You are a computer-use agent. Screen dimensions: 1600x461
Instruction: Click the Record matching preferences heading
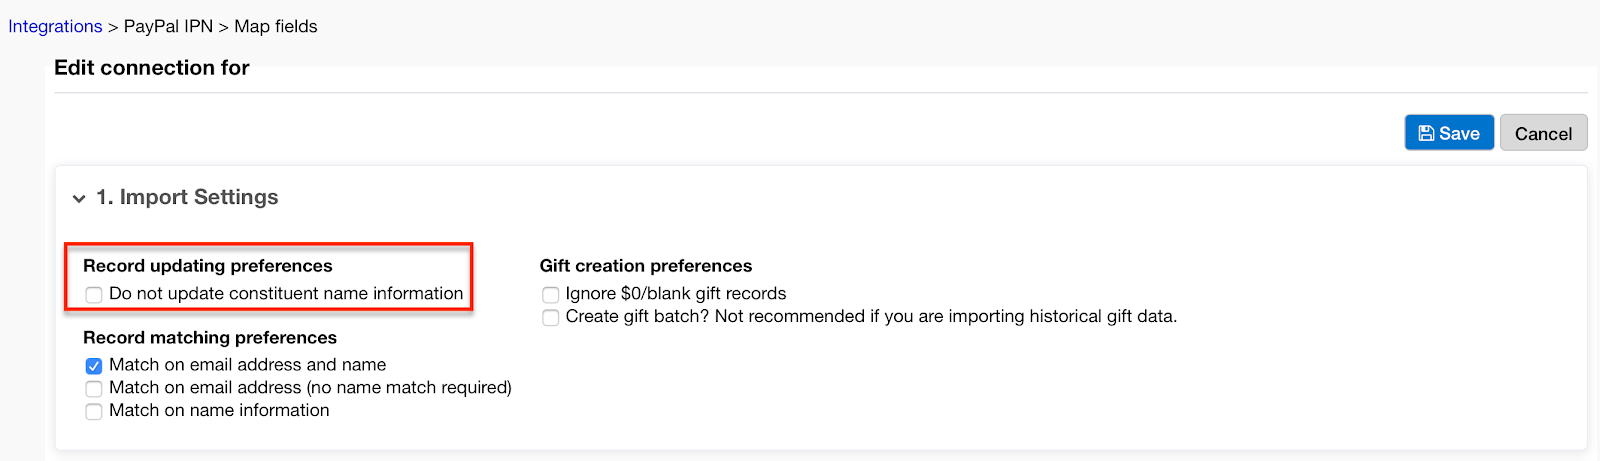click(x=210, y=337)
